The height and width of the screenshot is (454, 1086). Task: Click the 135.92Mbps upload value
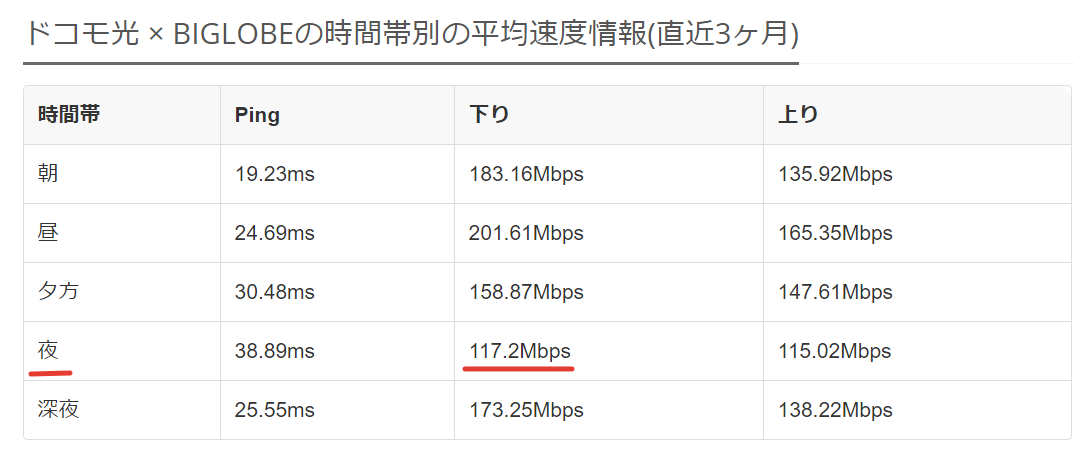835,174
